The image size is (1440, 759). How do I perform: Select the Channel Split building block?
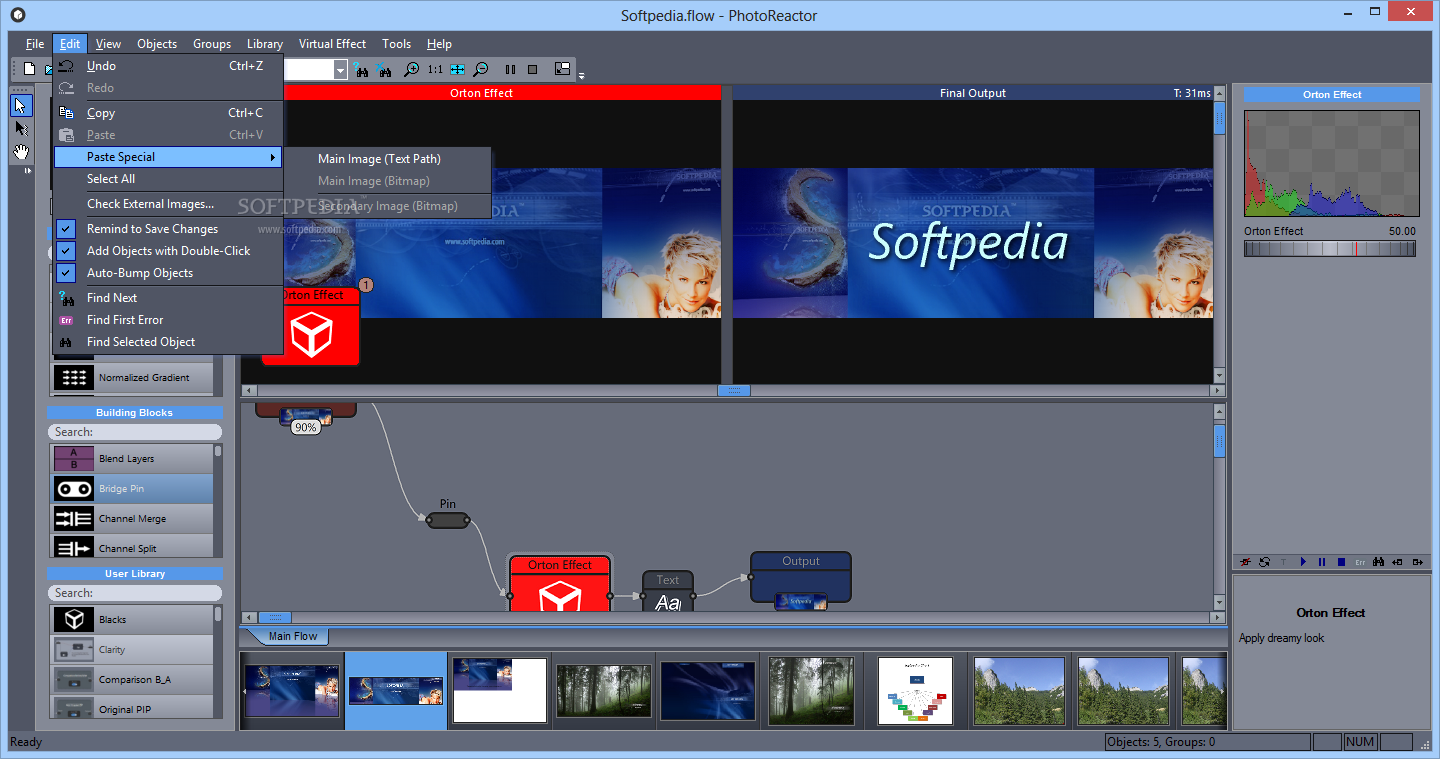(132, 548)
